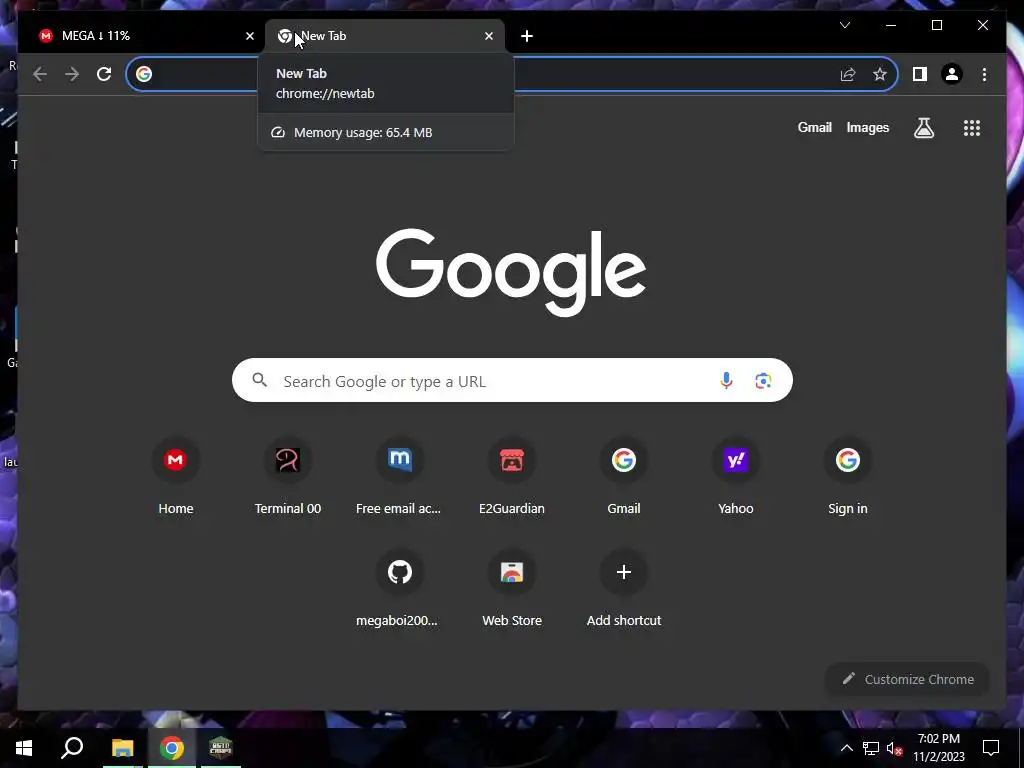The width and height of the screenshot is (1024, 768).
Task: Expand the tab search chevron
Action: pos(844,25)
